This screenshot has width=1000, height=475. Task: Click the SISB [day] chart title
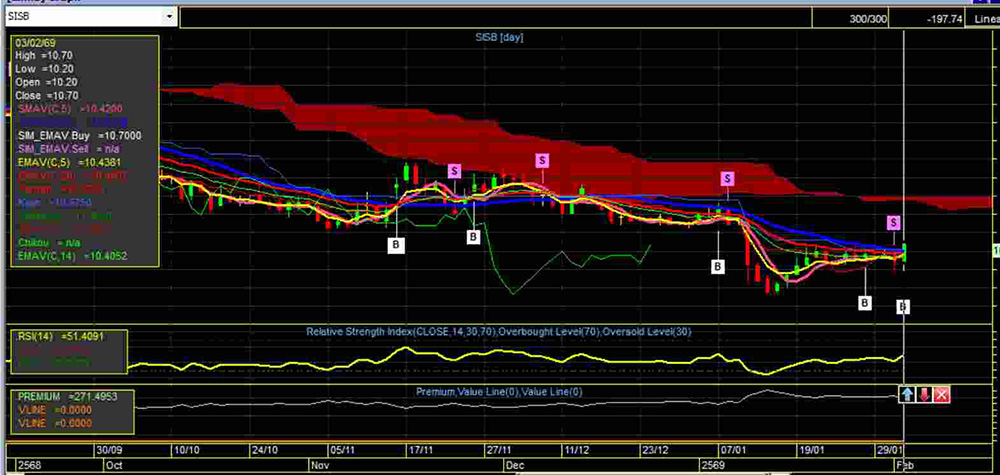coord(500,37)
